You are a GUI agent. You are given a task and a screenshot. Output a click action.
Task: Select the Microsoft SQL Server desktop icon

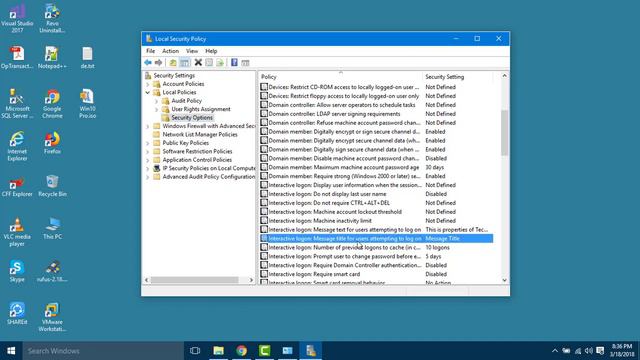coord(17,104)
